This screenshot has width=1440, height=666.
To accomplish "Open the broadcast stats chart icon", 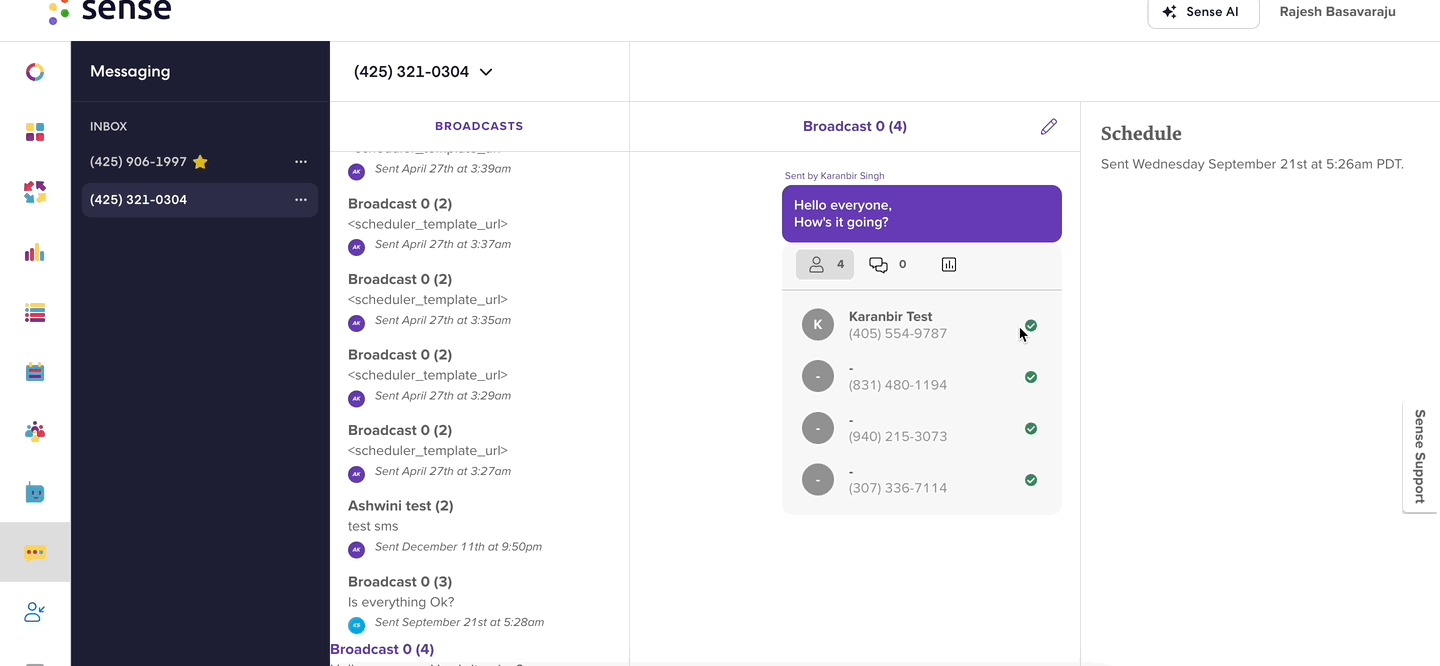I will click(x=949, y=265).
